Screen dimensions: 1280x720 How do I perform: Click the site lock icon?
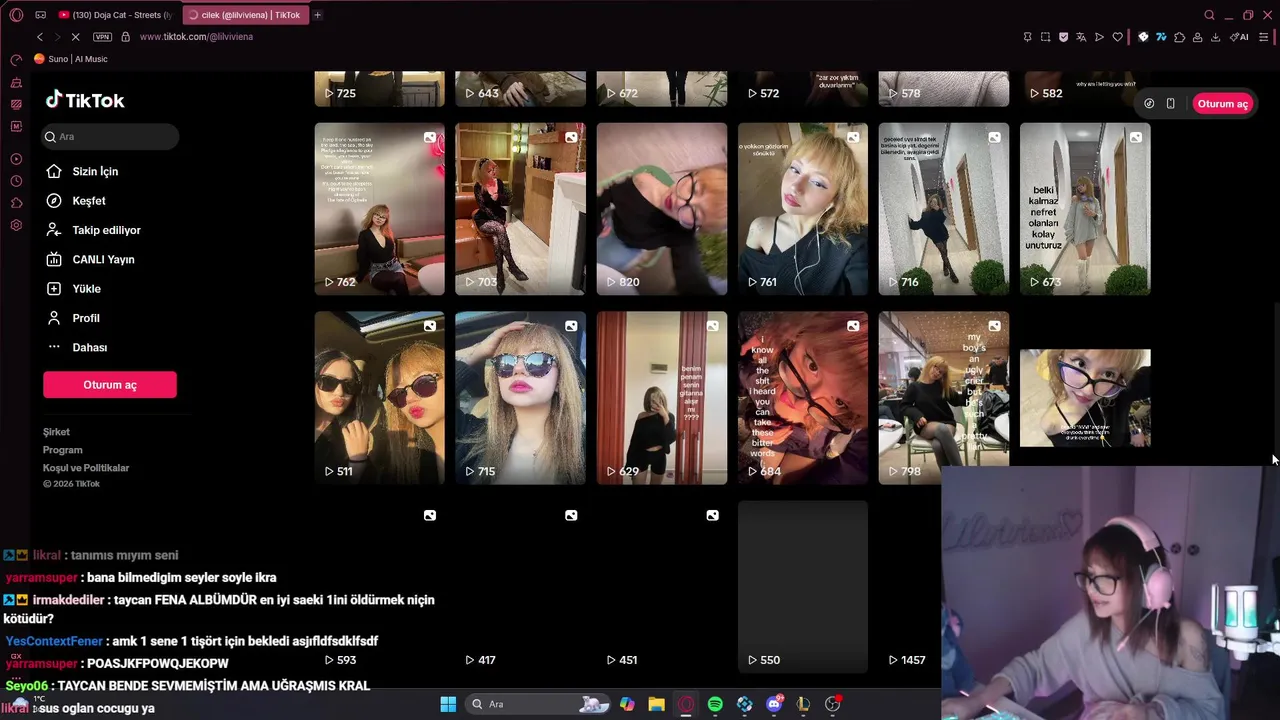[125, 37]
